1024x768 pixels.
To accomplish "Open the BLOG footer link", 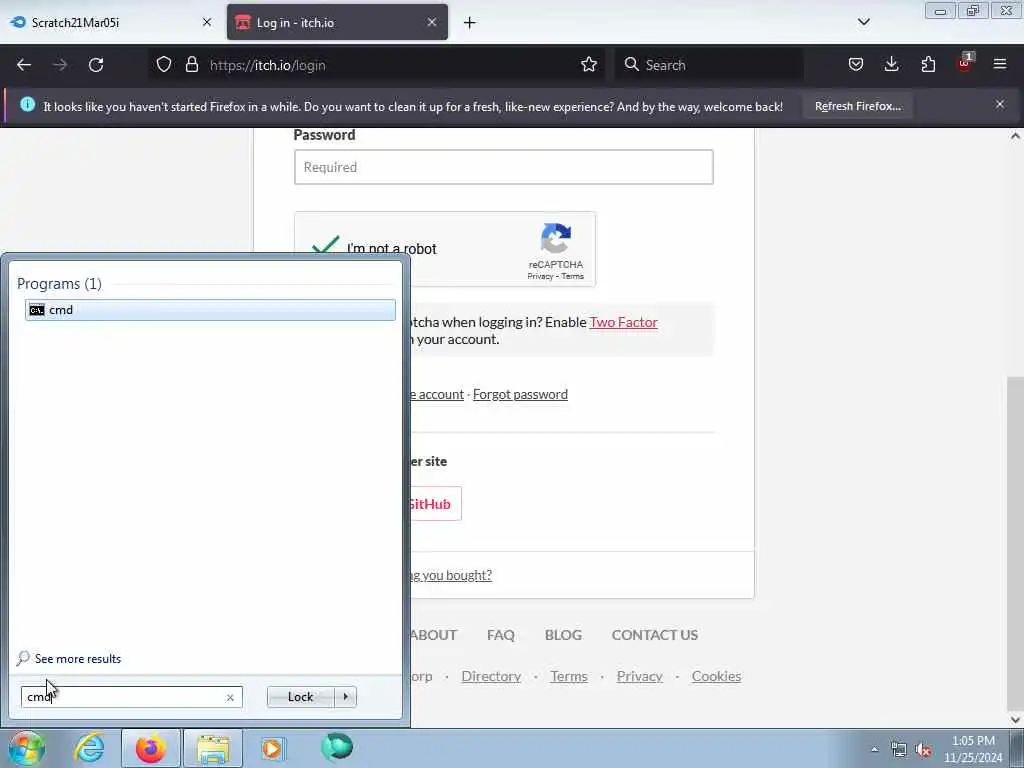I will [563, 635].
